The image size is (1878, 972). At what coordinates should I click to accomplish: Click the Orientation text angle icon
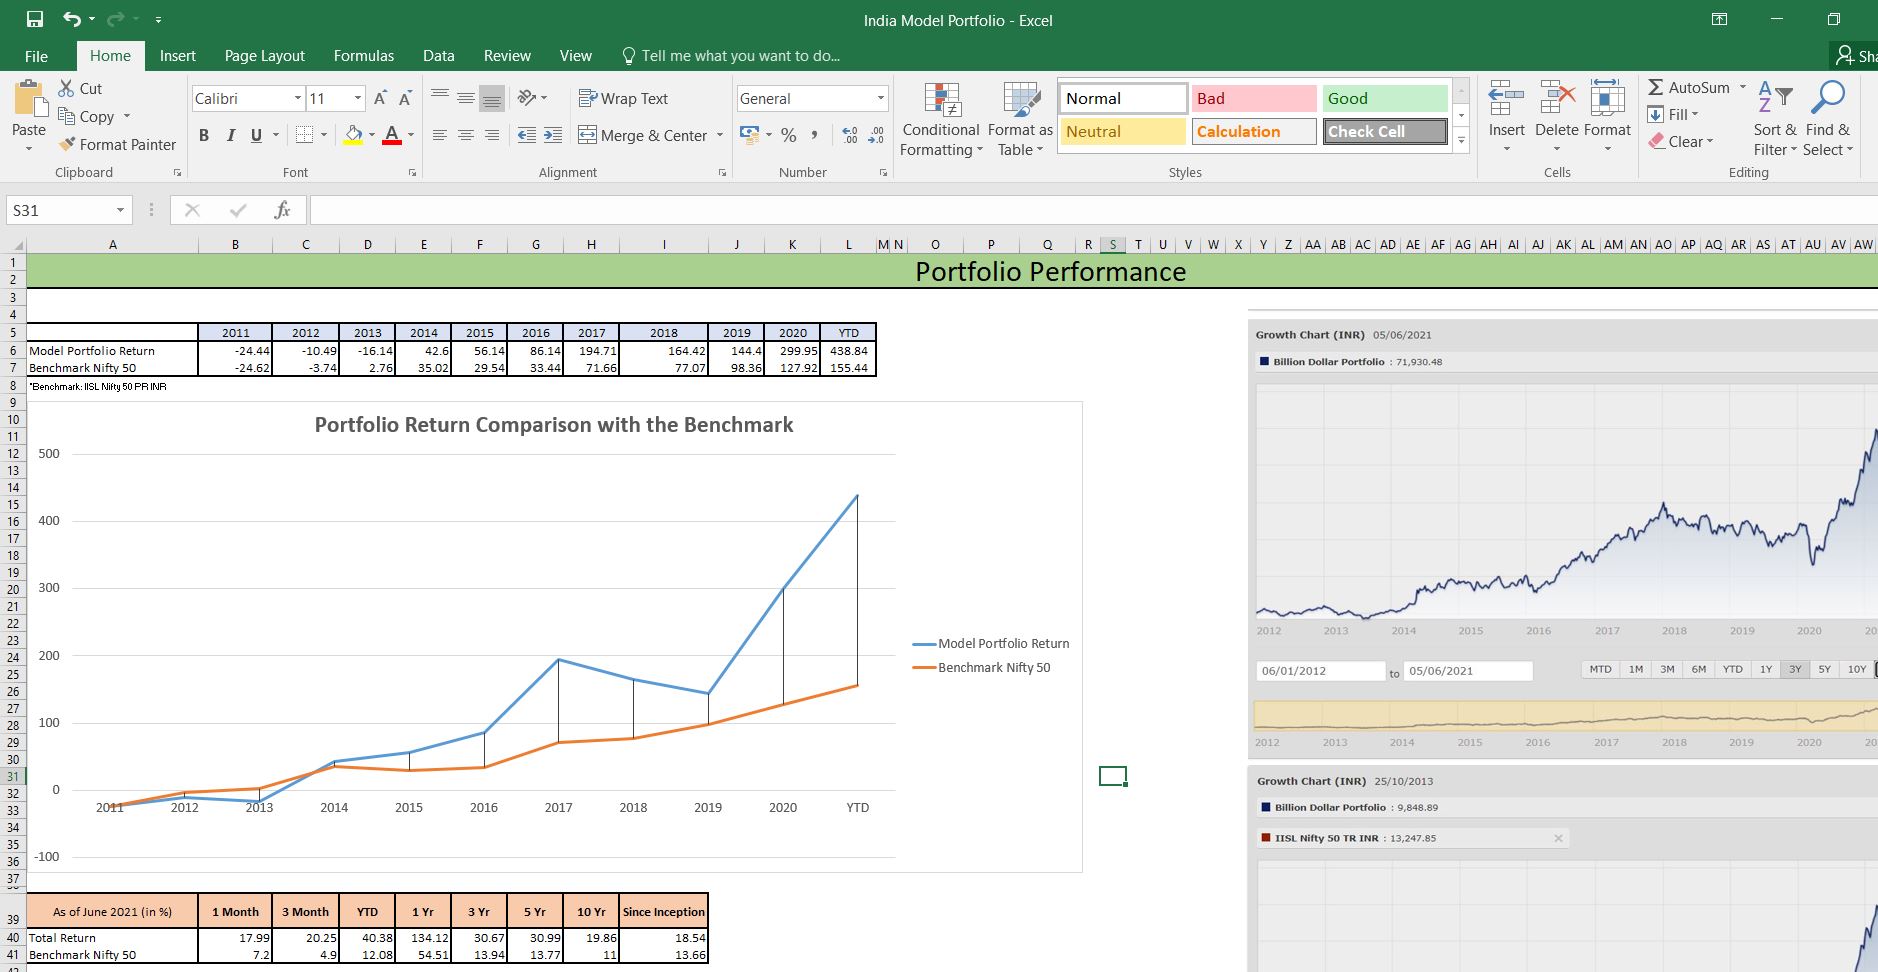click(527, 98)
